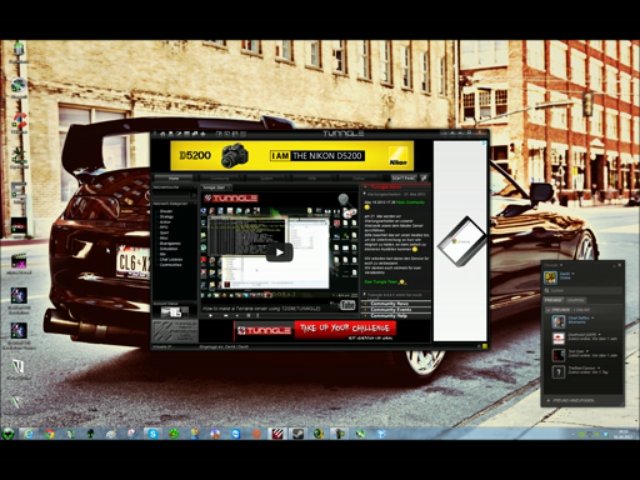Click the Freund hinzufügen button
Screen dimensions: 640x480
point(575,400)
